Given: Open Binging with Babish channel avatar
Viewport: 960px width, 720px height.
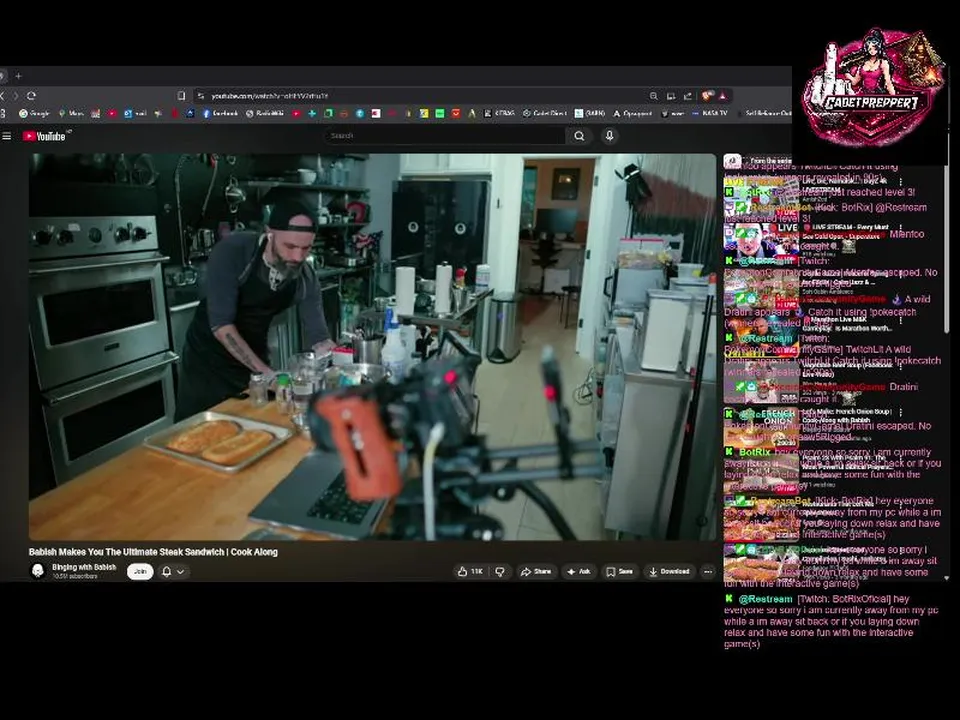Looking at the screenshot, I should (38, 571).
